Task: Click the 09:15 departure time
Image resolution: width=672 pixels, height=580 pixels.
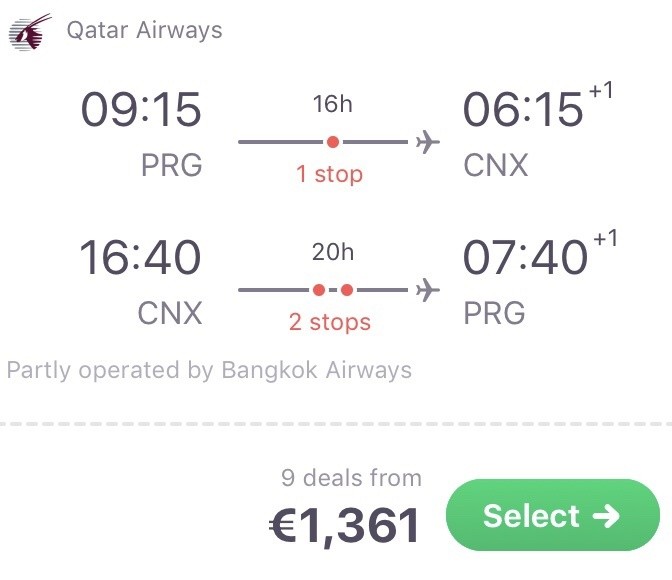Action: tap(141, 110)
